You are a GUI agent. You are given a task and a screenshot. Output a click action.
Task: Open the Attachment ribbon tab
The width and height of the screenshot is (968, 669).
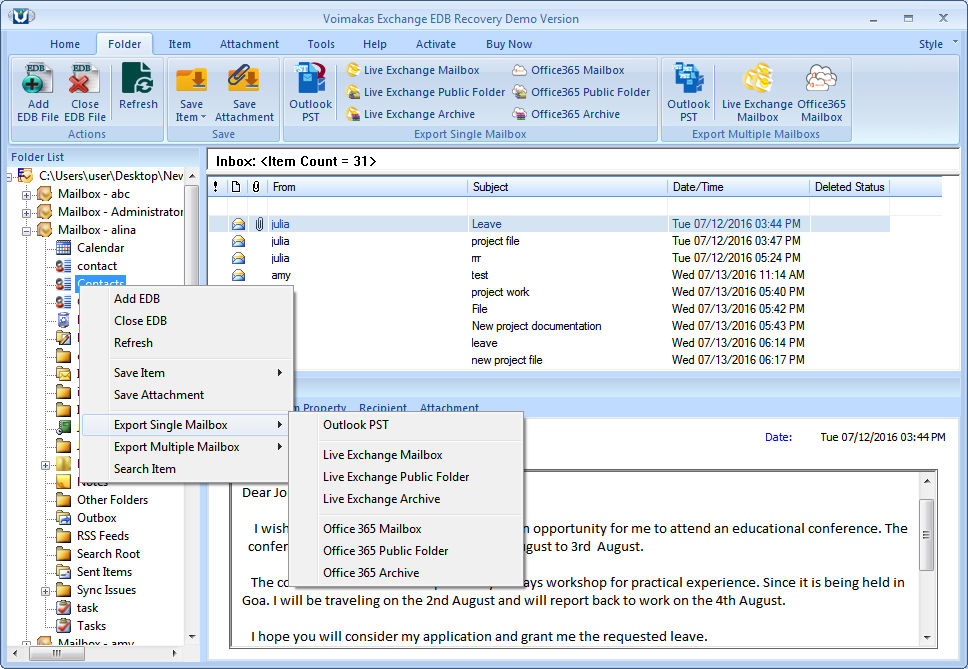[x=249, y=44]
